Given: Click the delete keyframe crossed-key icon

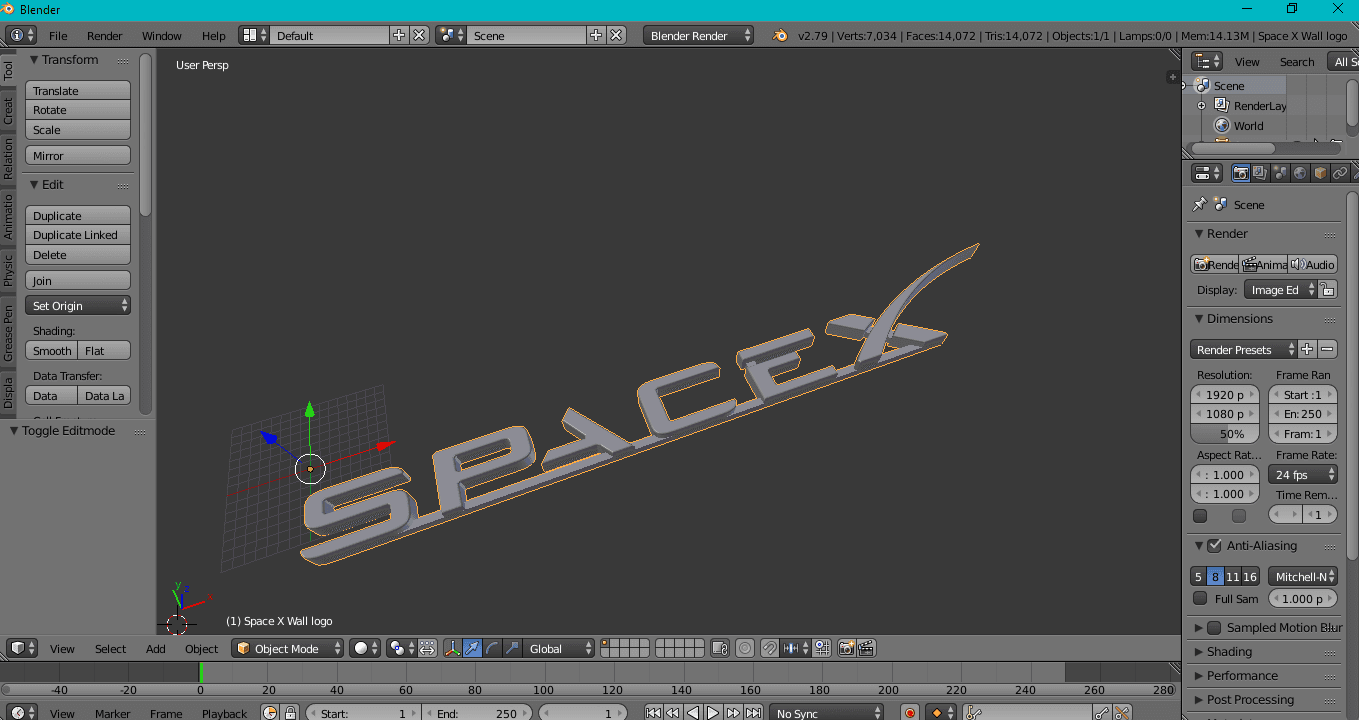Looking at the screenshot, I should [x=1122, y=713].
